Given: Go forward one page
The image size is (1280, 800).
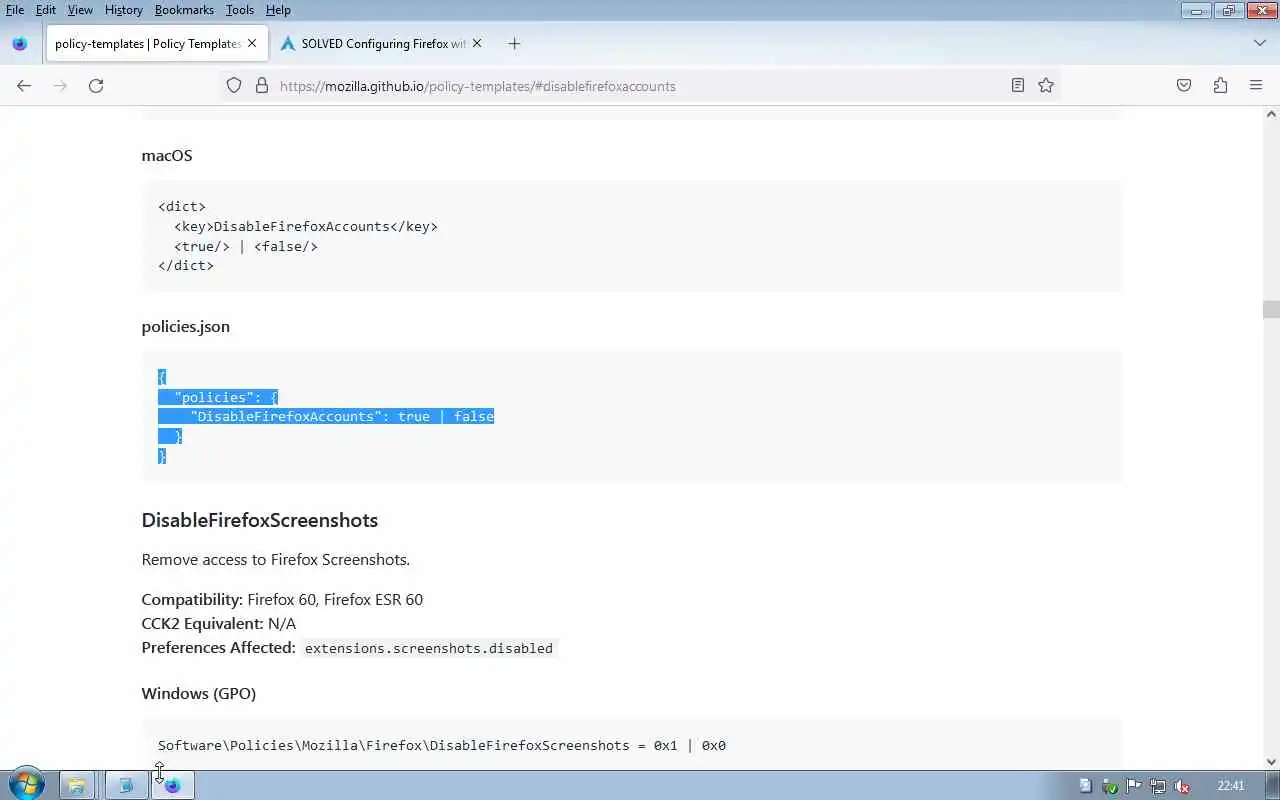Looking at the screenshot, I should coord(60,86).
